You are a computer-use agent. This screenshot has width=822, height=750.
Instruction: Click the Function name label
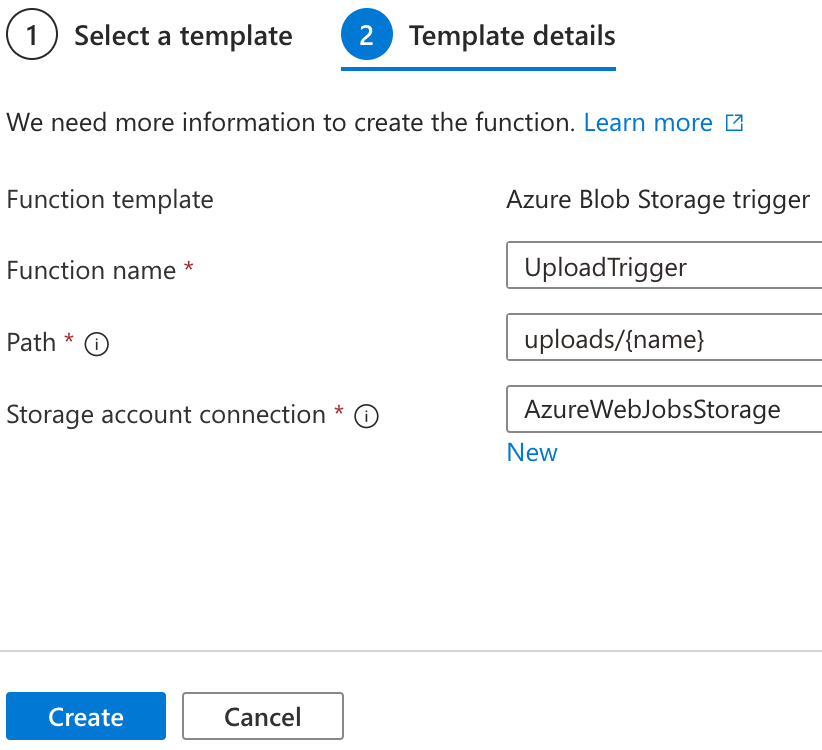point(91,271)
